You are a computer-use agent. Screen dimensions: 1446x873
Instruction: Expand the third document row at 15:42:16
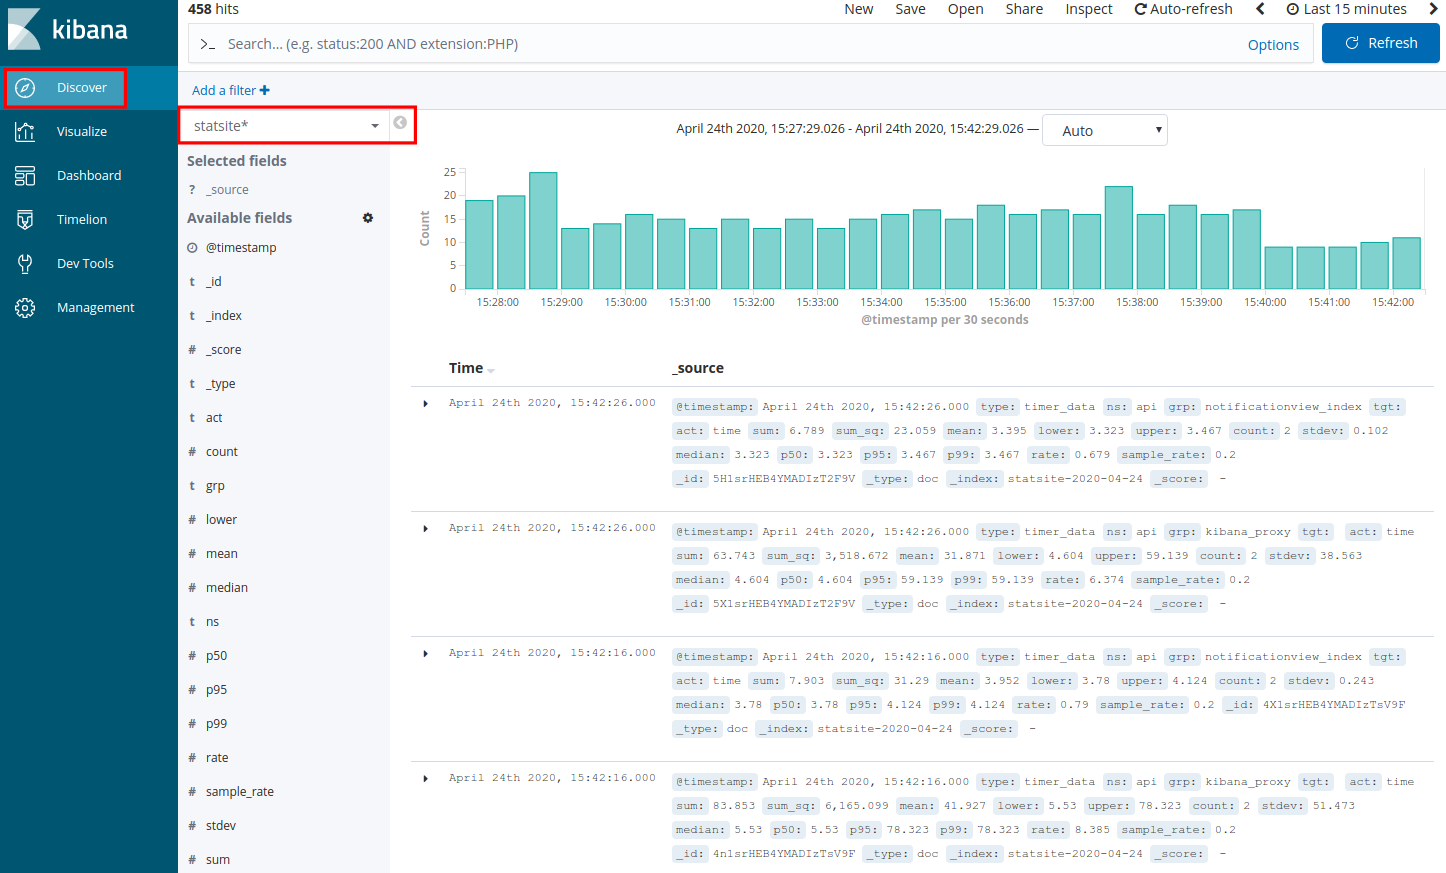click(426, 654)
